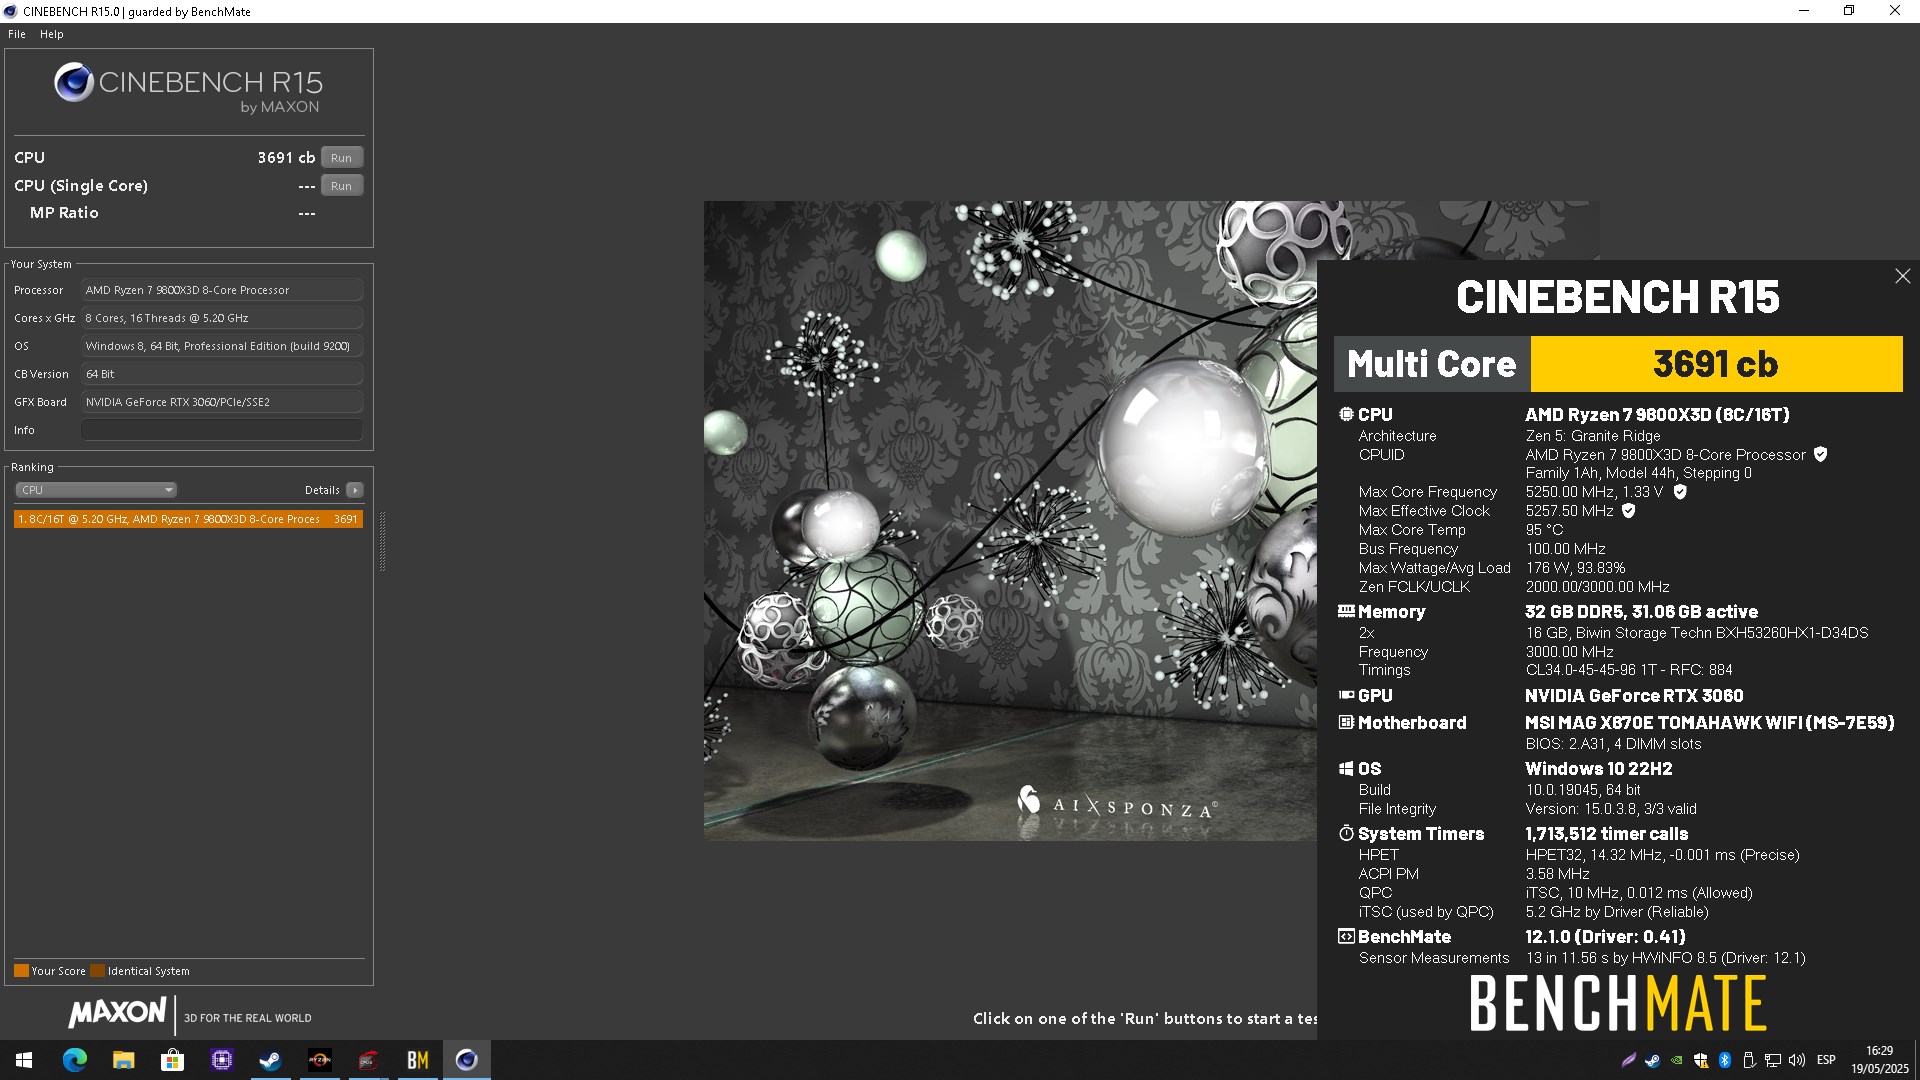The image size is (1920, 1080).
Task: Click the panel splitter grip beside the ranking list
Action: click(382, 541)
